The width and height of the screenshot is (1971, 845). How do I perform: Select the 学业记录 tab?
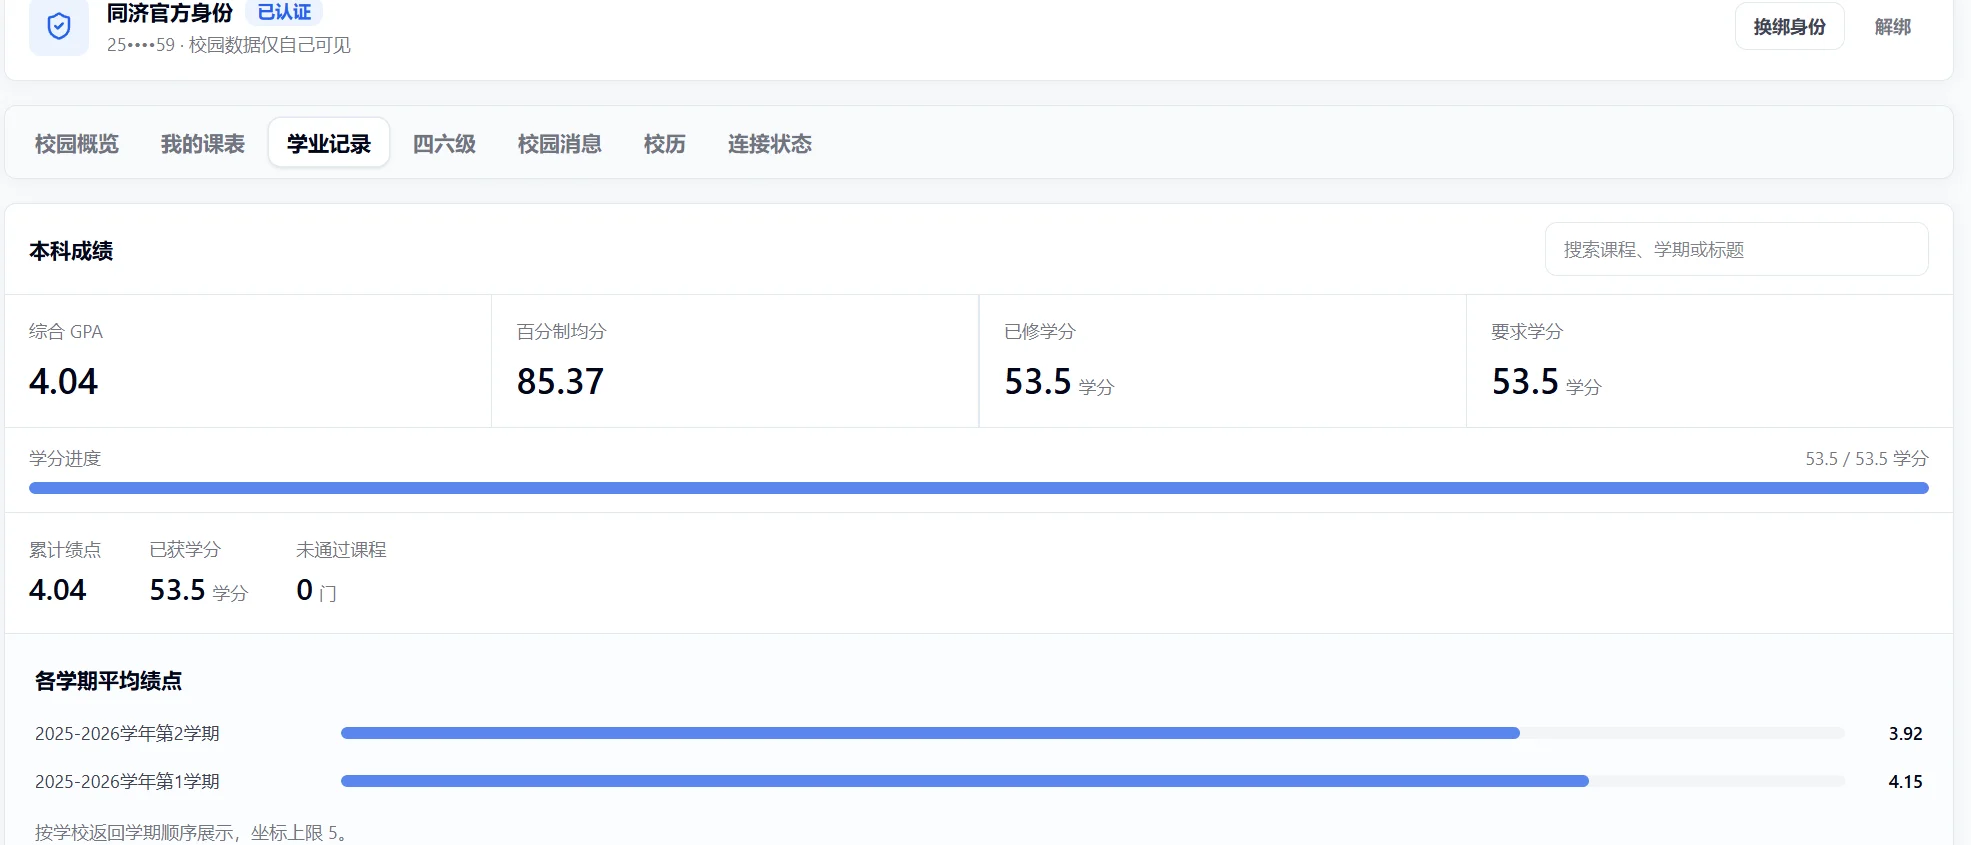pyautogui.click(x=329, y=144)
